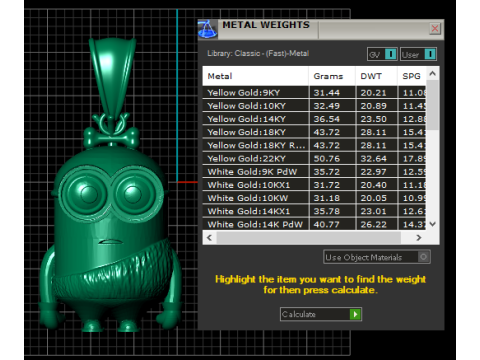Click the horizontal scroll-left arrow
480x360 pixels.
209,238
